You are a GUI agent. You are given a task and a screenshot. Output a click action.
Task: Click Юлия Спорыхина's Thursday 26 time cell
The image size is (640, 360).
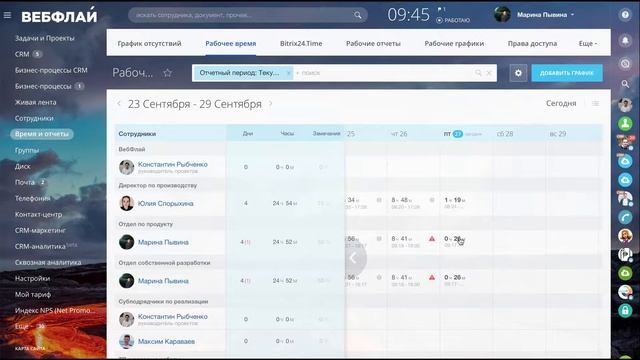413,203
